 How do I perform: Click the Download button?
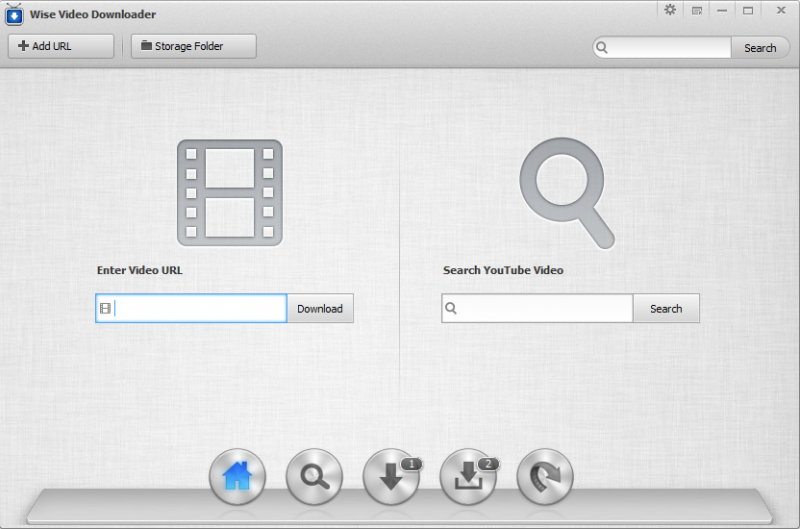[320, 309]
